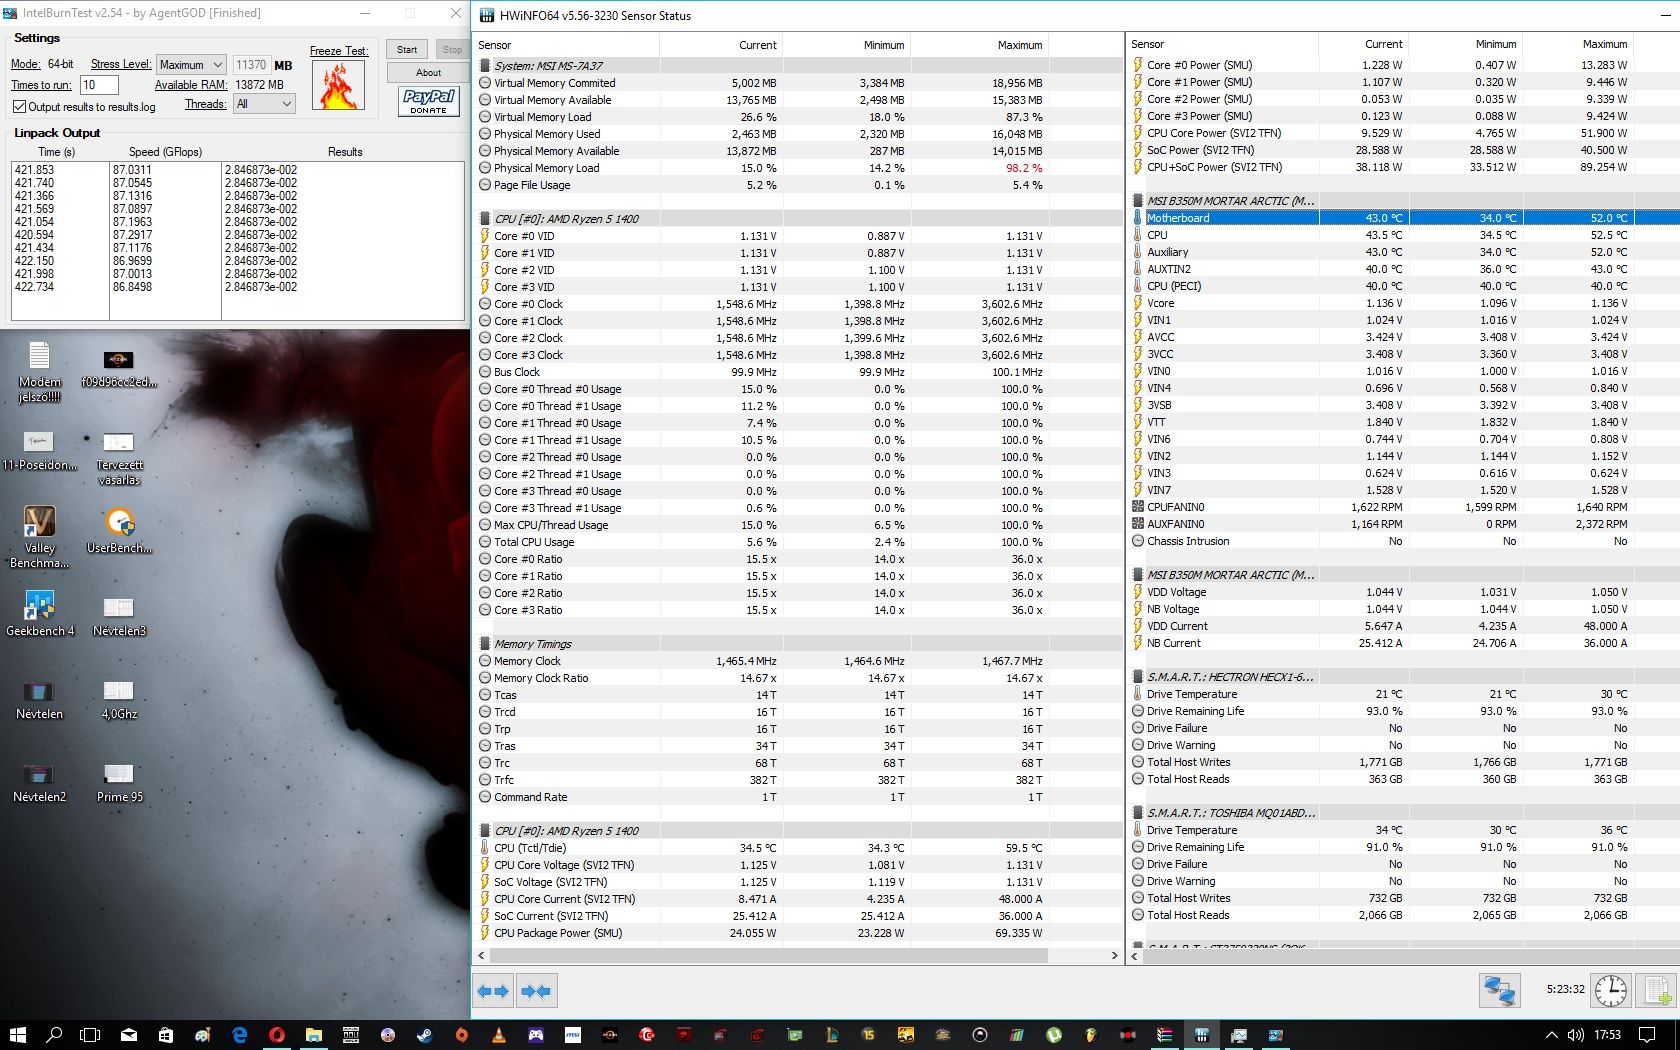Select the CPU Package Power (SMU) row

tap(798, 933)
